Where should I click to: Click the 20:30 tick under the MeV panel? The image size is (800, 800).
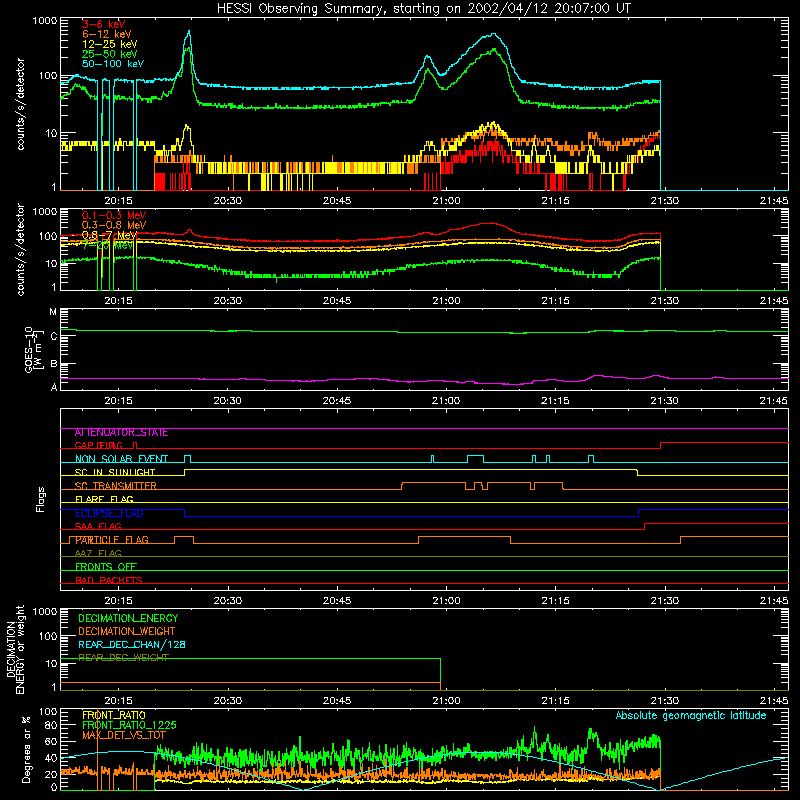coord(228,301)
